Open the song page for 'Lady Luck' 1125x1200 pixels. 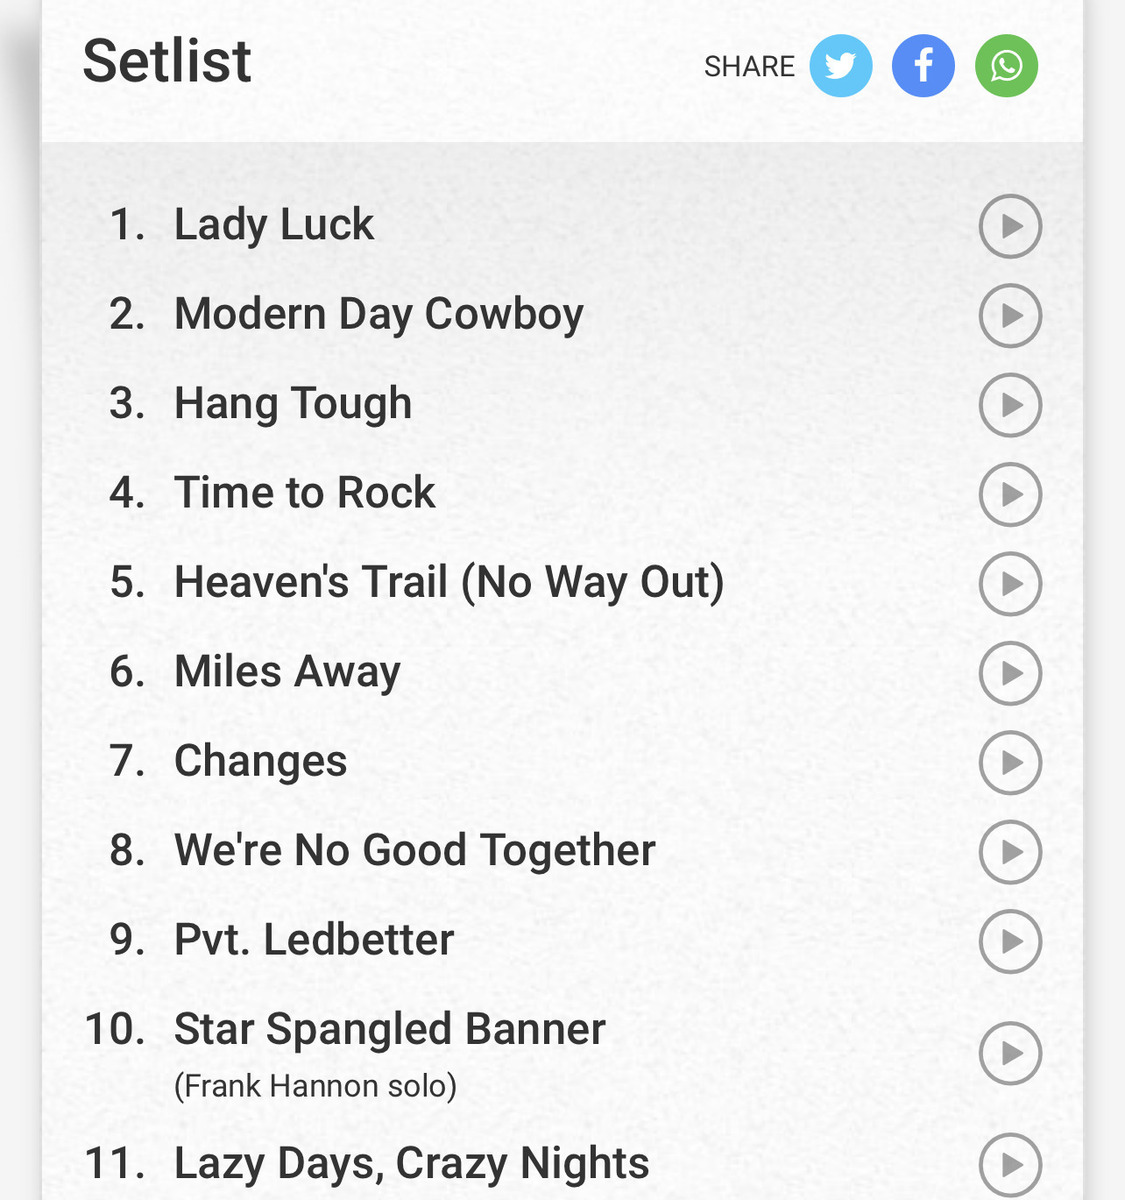click(x=273, y=226)
